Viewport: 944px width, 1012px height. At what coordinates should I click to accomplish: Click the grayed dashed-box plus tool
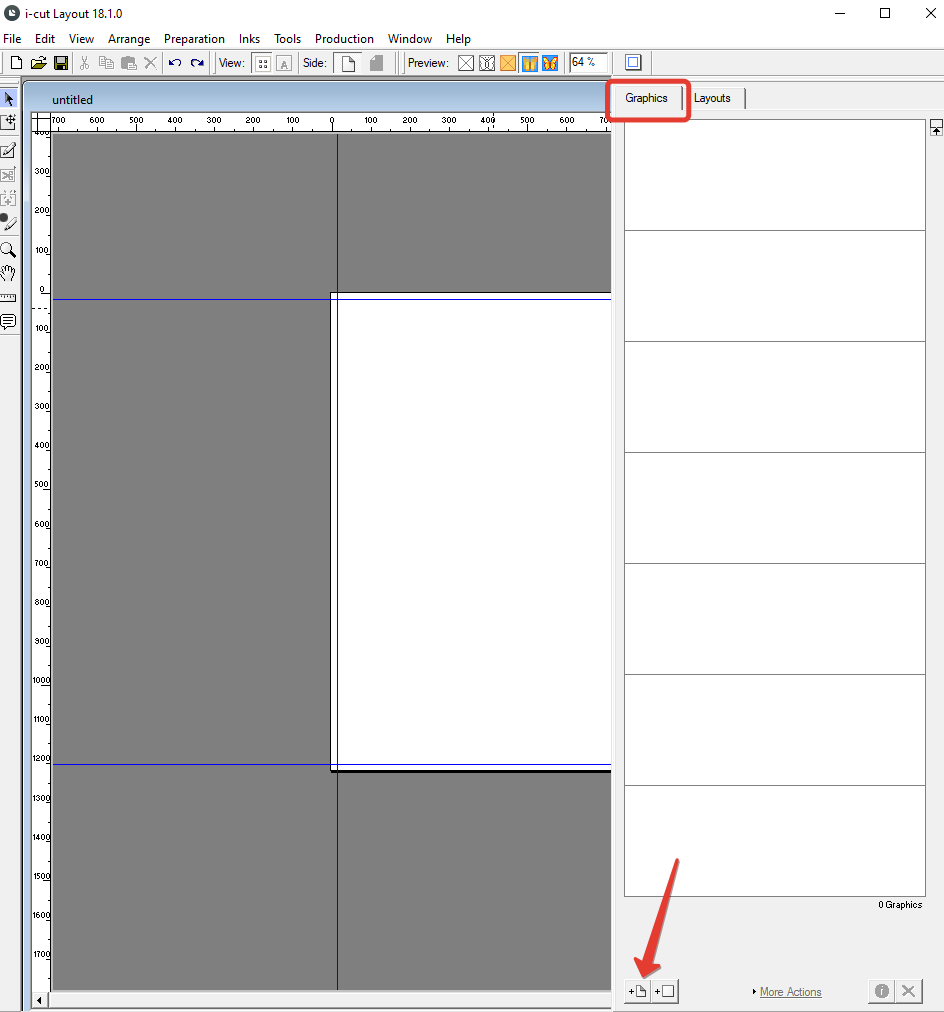(9, 199)
